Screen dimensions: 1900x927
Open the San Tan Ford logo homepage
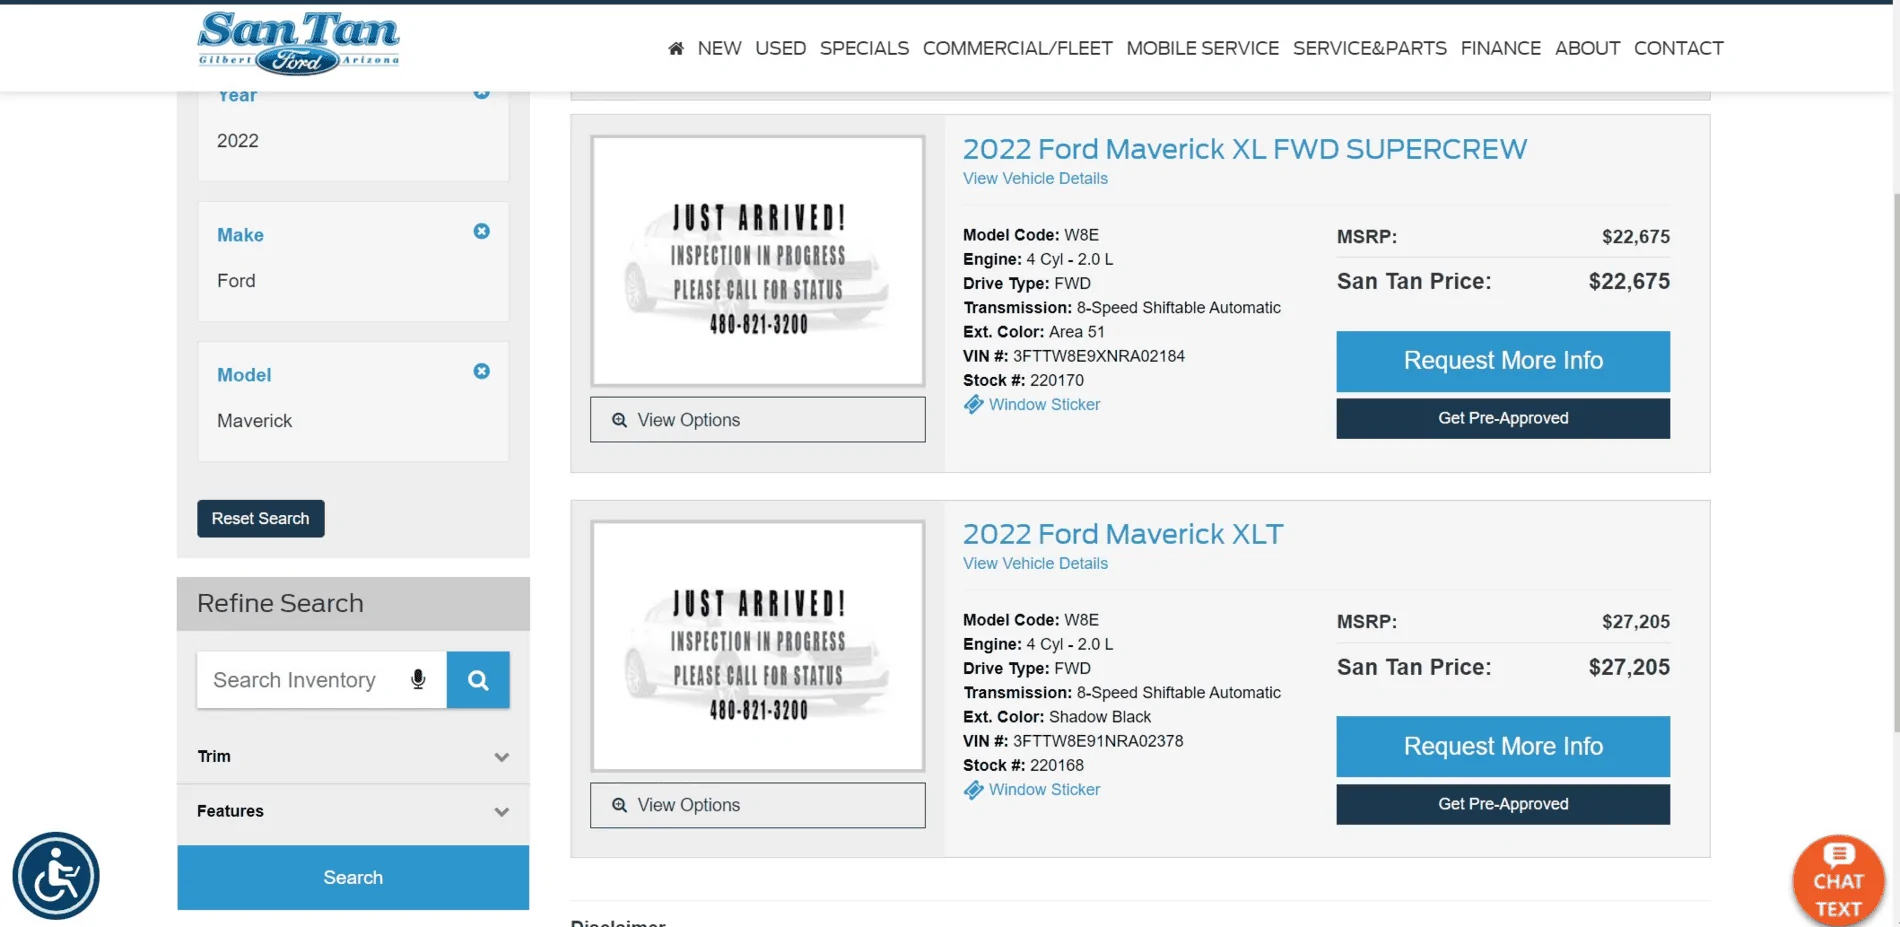298,43
